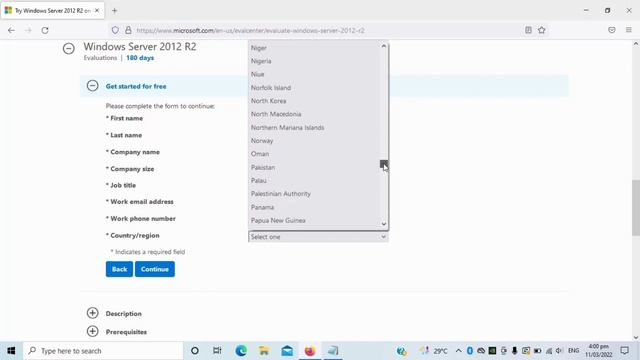Reload the page with refresh icon
The width and height of the screenshot is (640, 360).
(x=45, y=30)
